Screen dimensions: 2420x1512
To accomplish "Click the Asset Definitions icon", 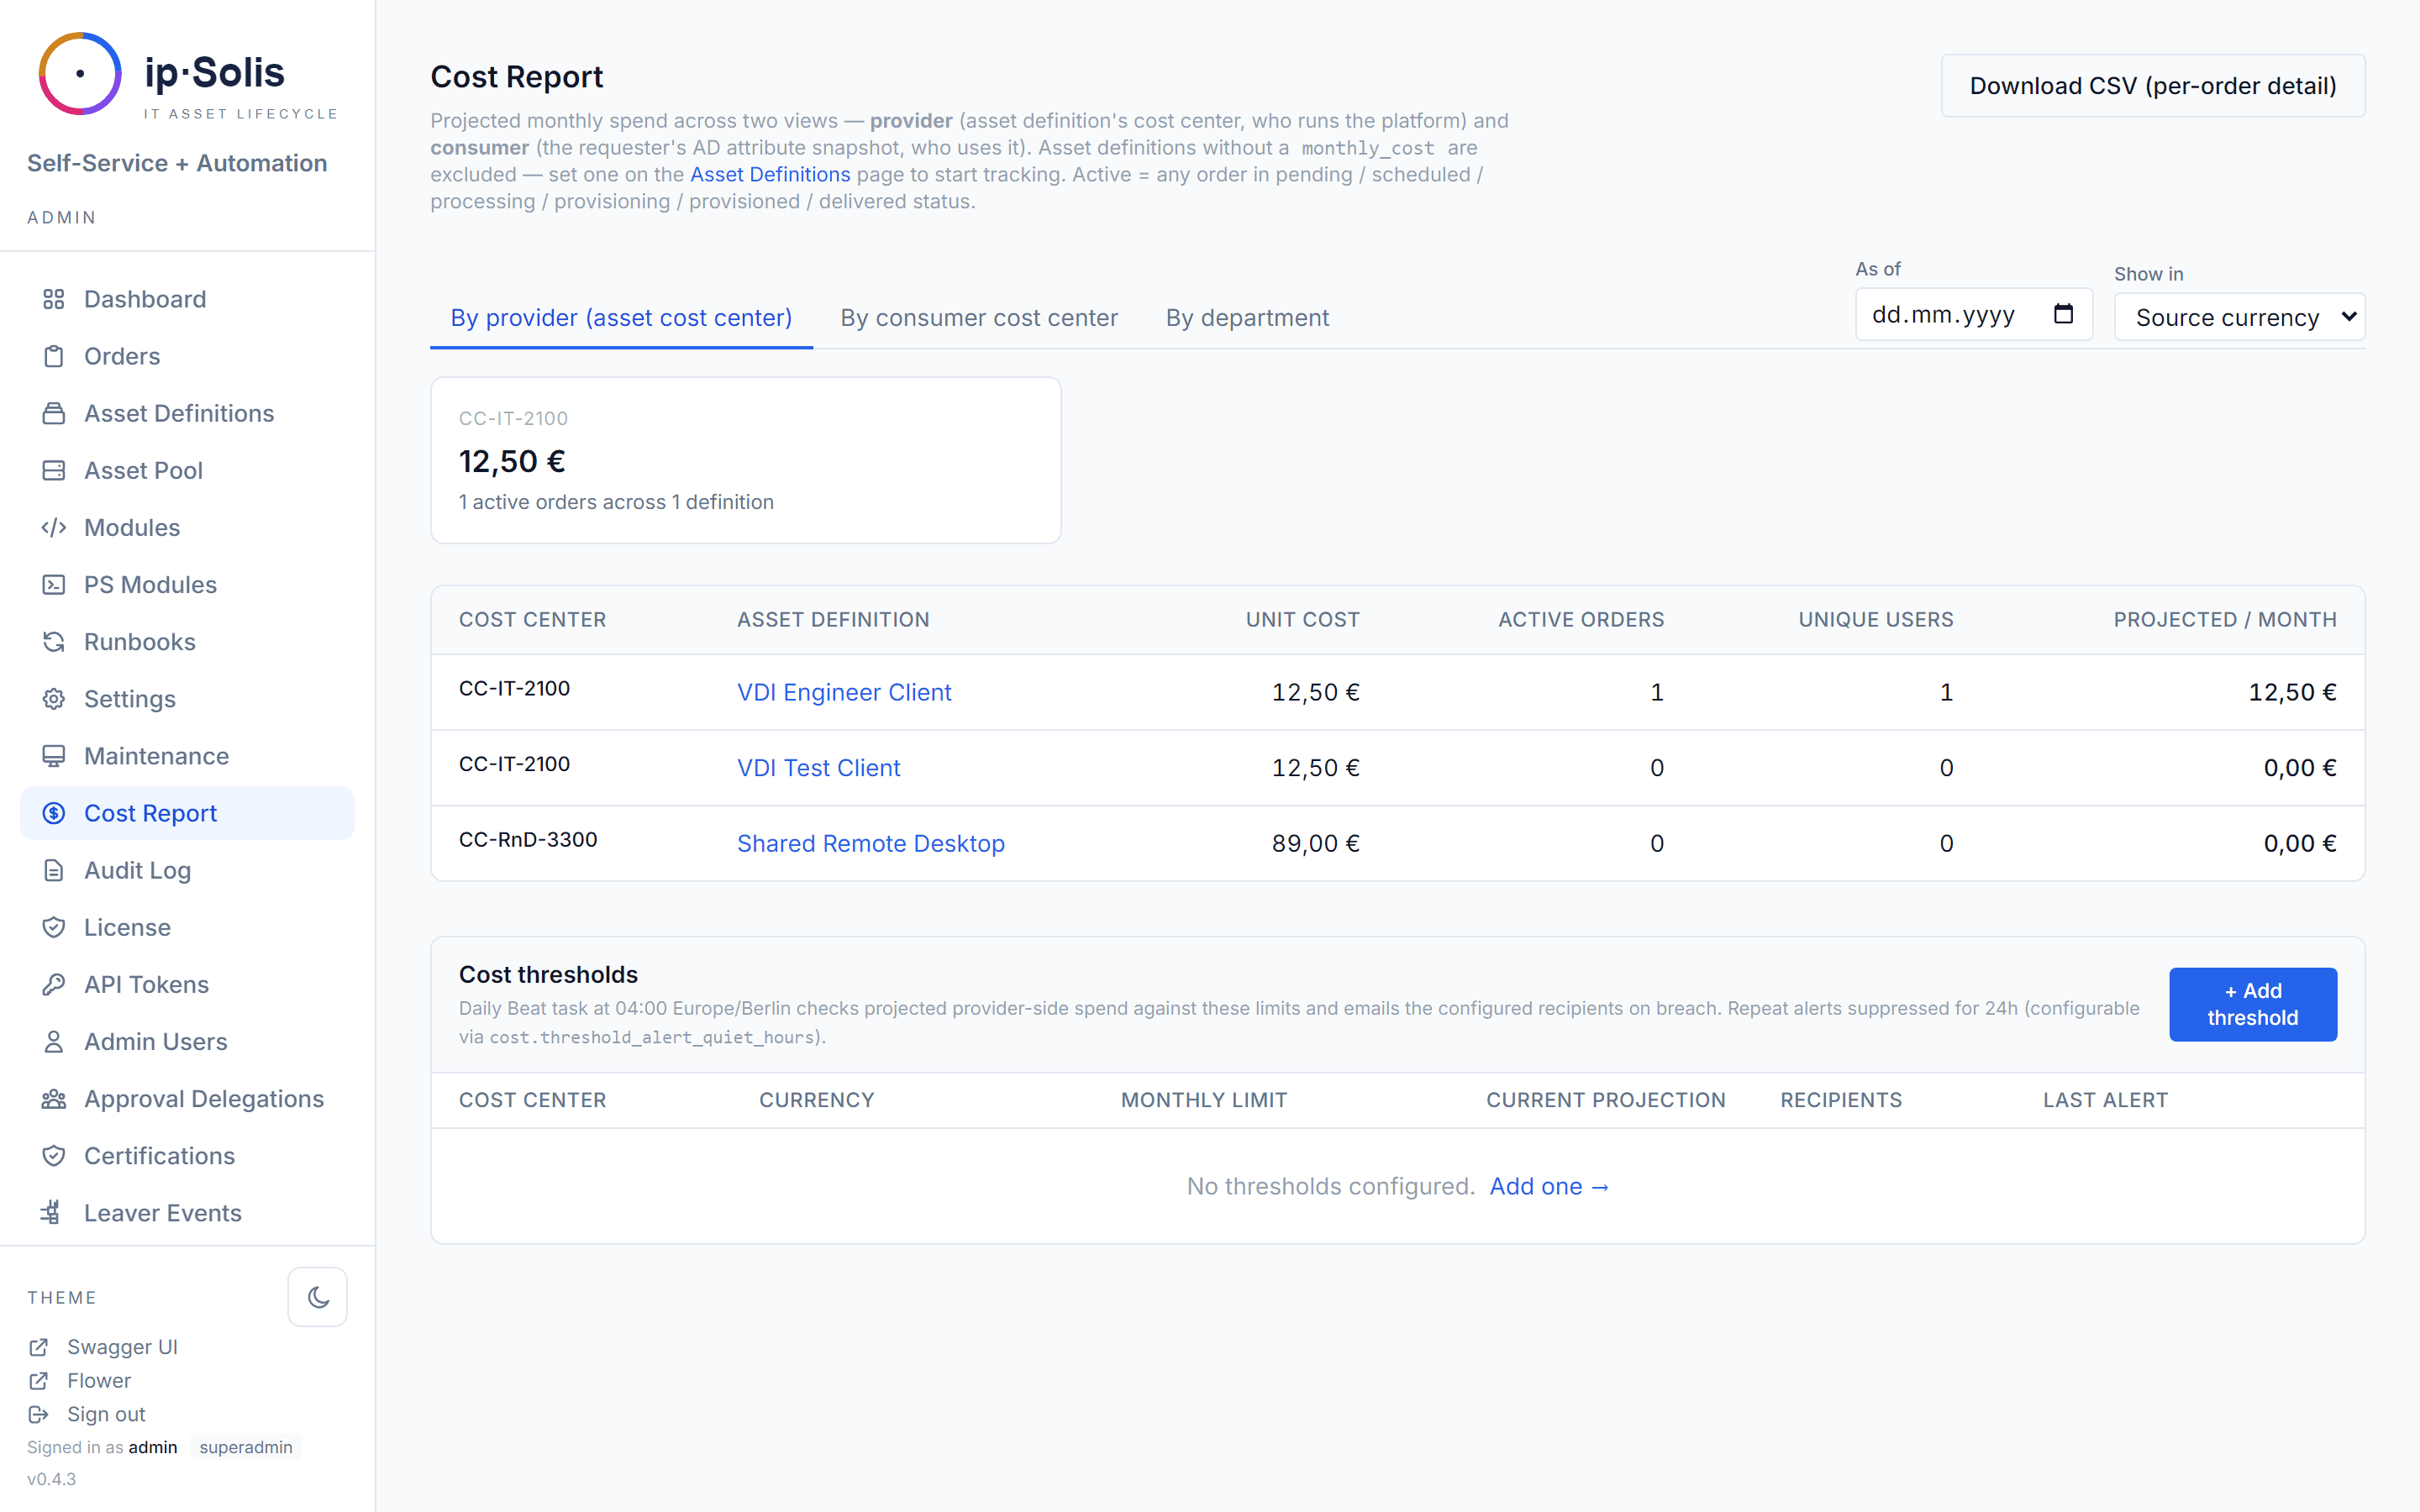I will click(x=54, y=413).
